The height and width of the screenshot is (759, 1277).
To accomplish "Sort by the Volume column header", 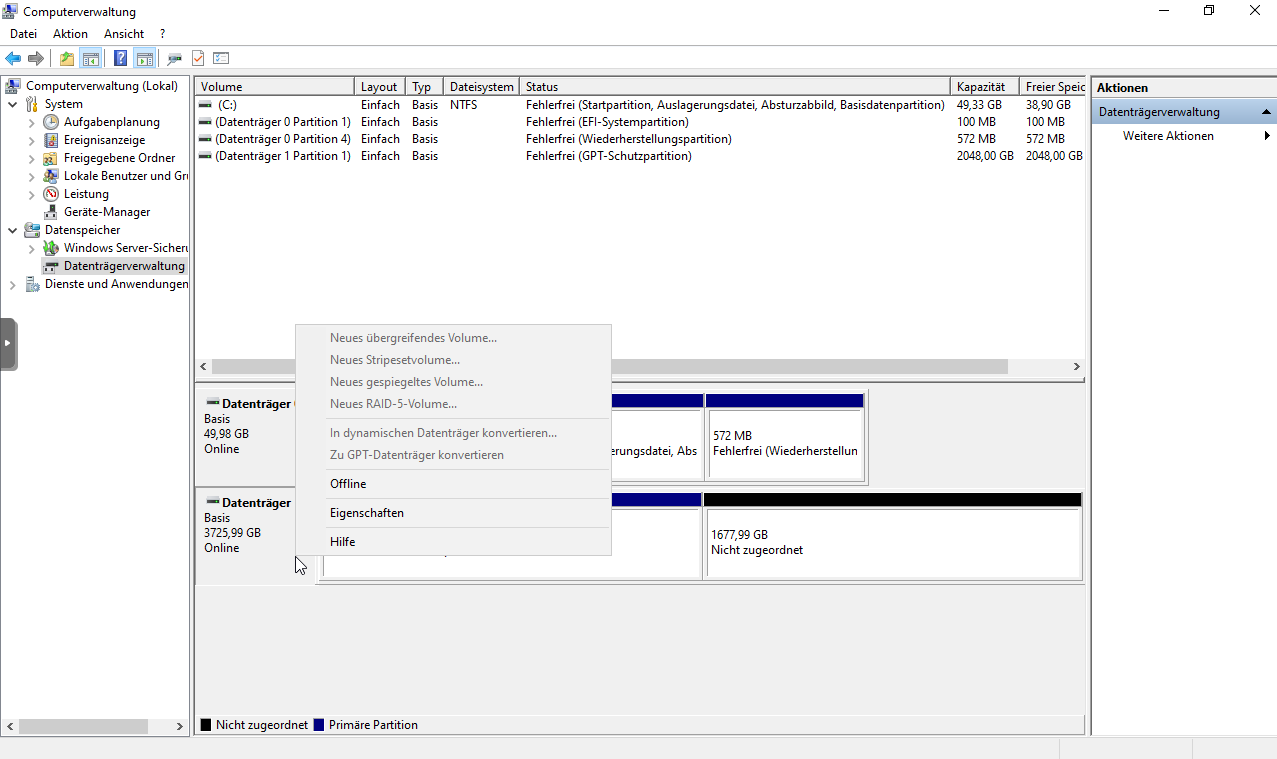I will pyautogui.click(x=275, y=87).
